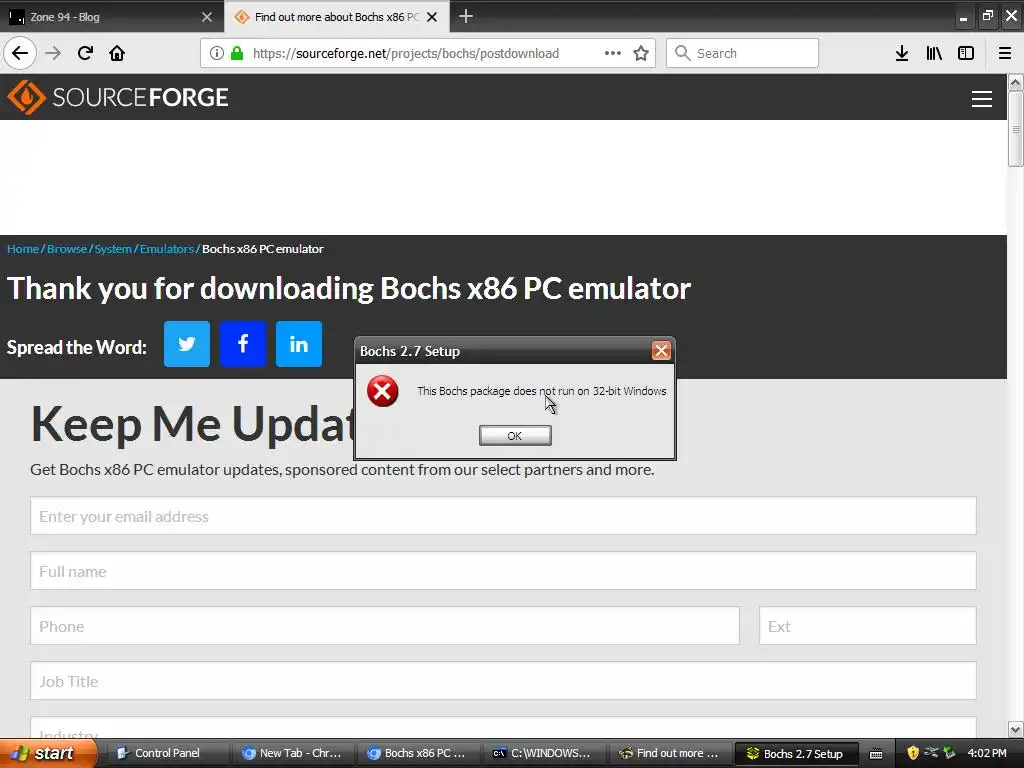
Task: Click the keyboard icon in the taskbar
Action: 876,754
